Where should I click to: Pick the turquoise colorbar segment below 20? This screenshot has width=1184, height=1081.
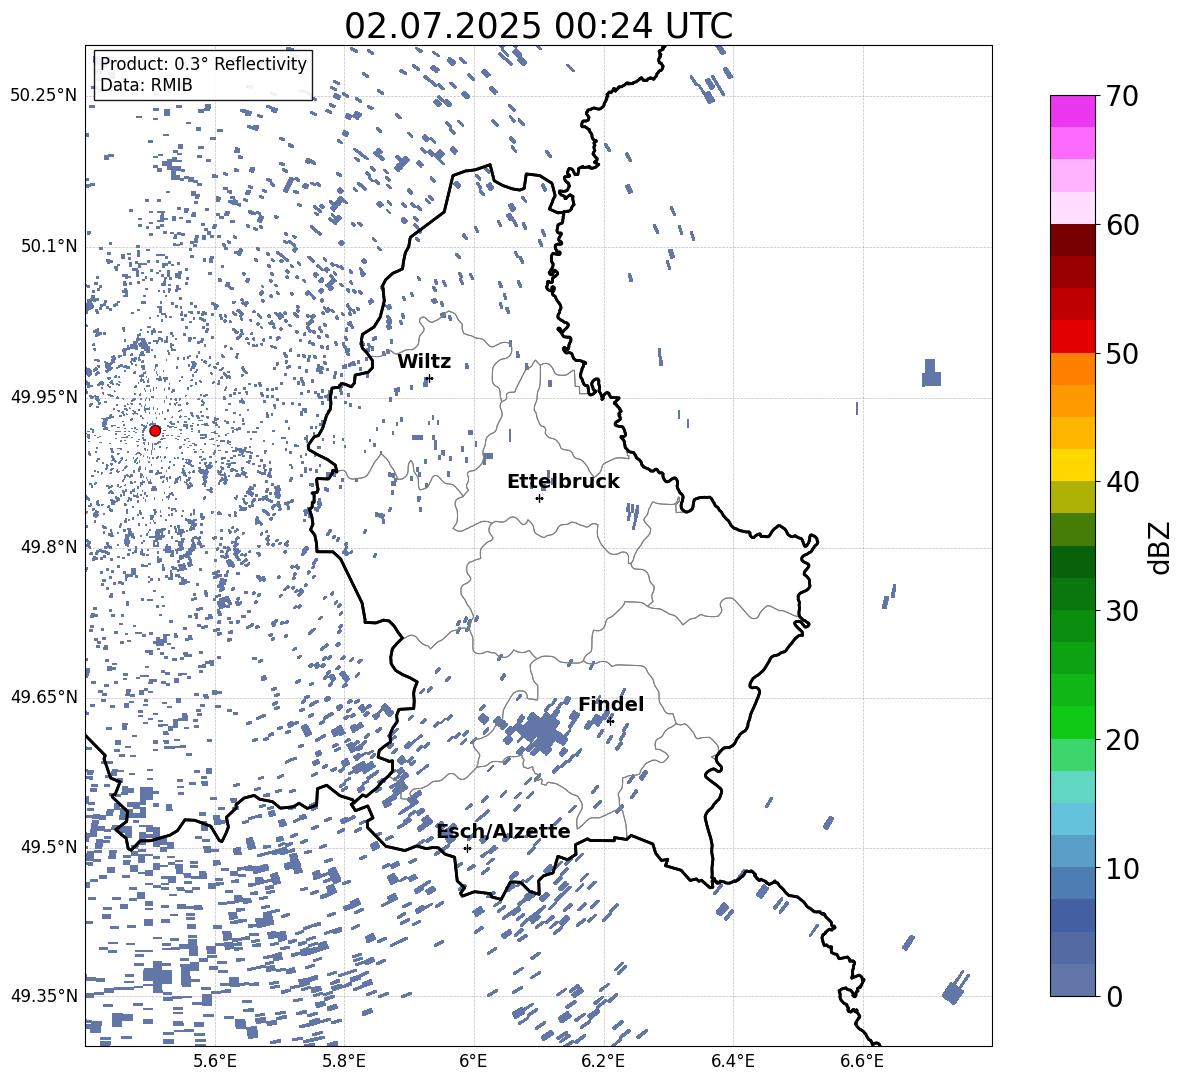(1072, 787)
